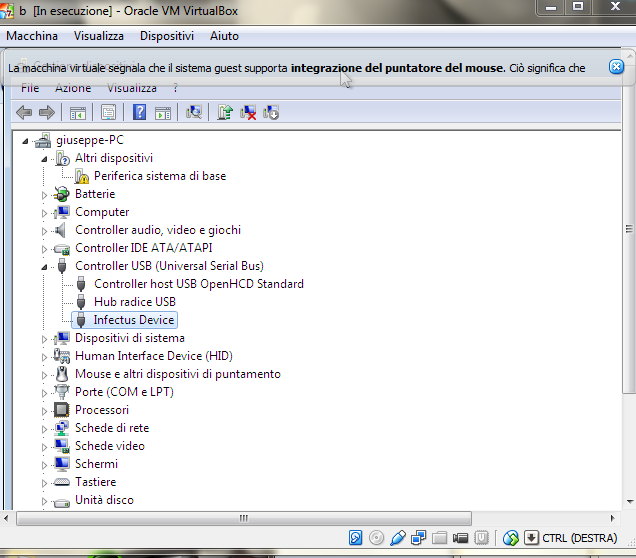Click the Update driver software icon
636x558 pixels.
pyautogui.click(x=225, y=112)
